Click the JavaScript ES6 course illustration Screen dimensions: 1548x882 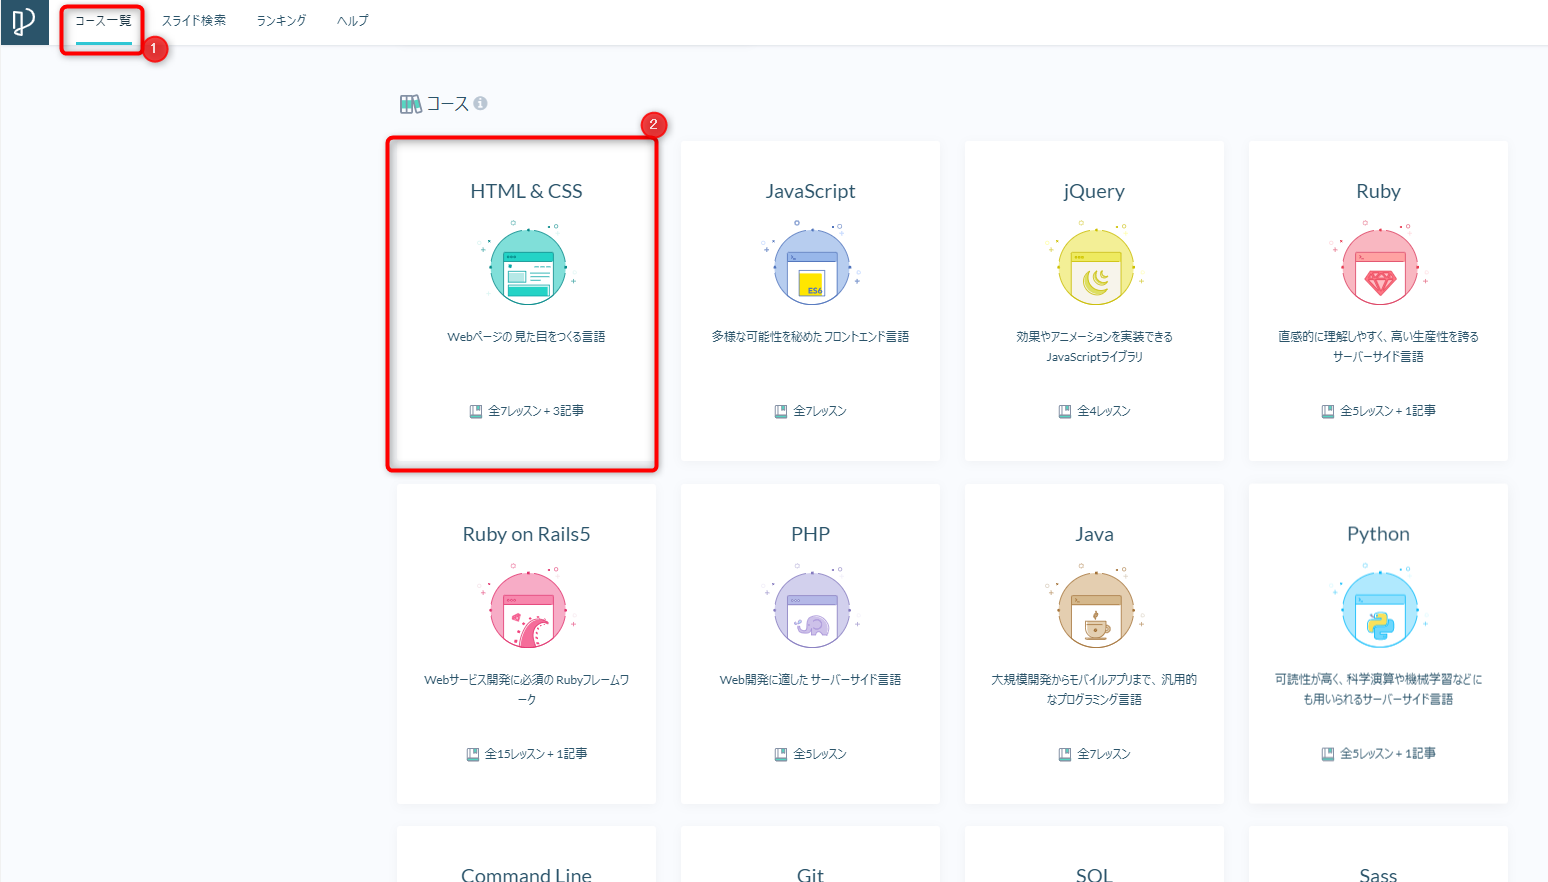click(x=811, y=266)
